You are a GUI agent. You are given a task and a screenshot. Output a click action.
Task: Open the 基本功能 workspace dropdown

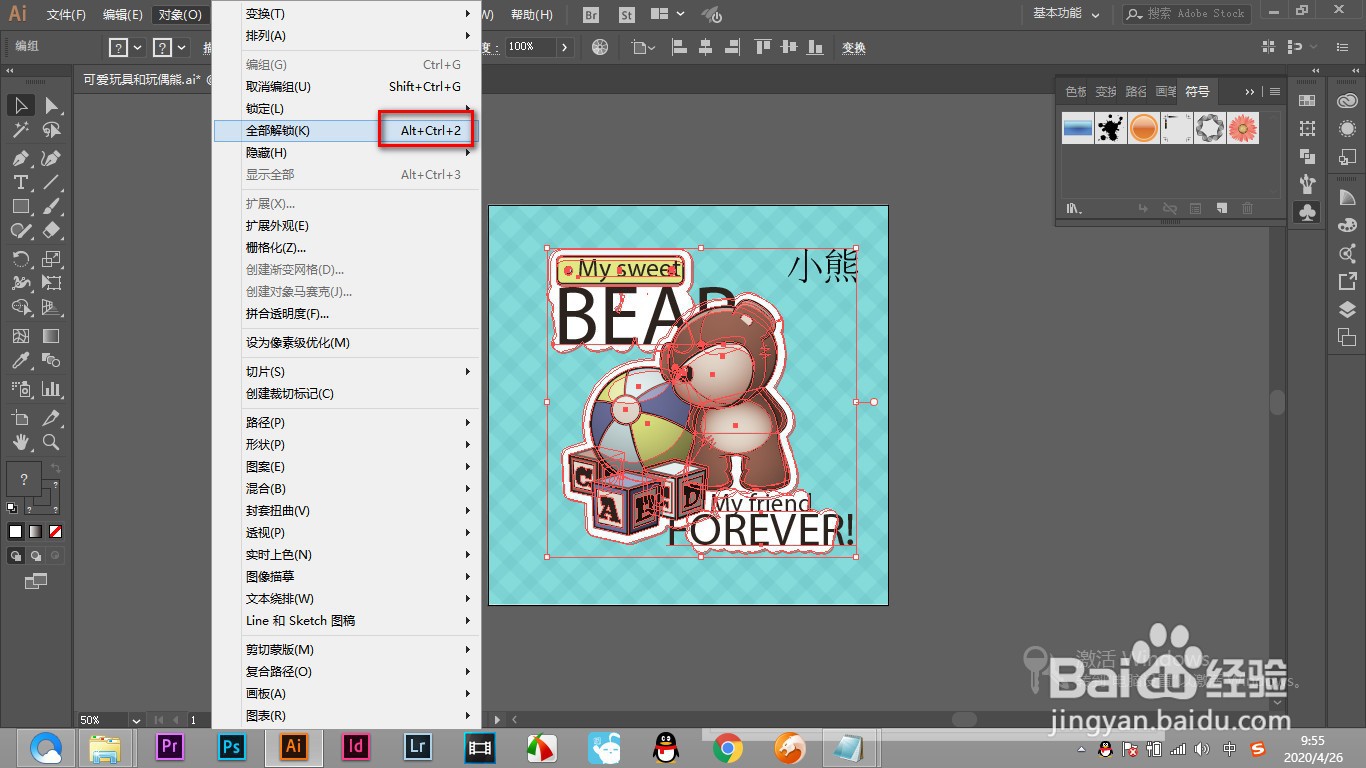tap(1066, 14)
